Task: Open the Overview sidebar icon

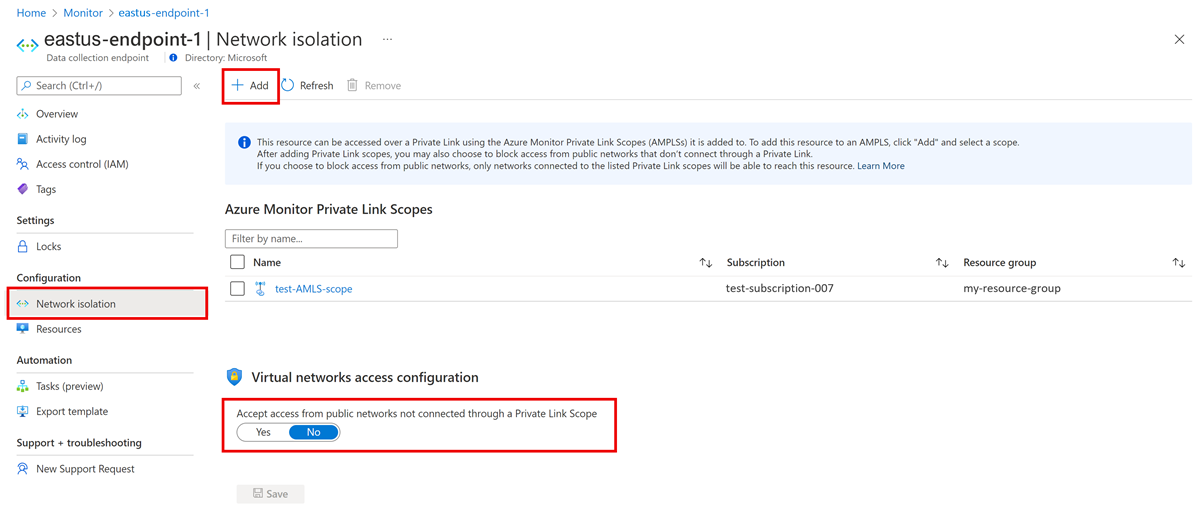Action: click(x=22, y=114)
